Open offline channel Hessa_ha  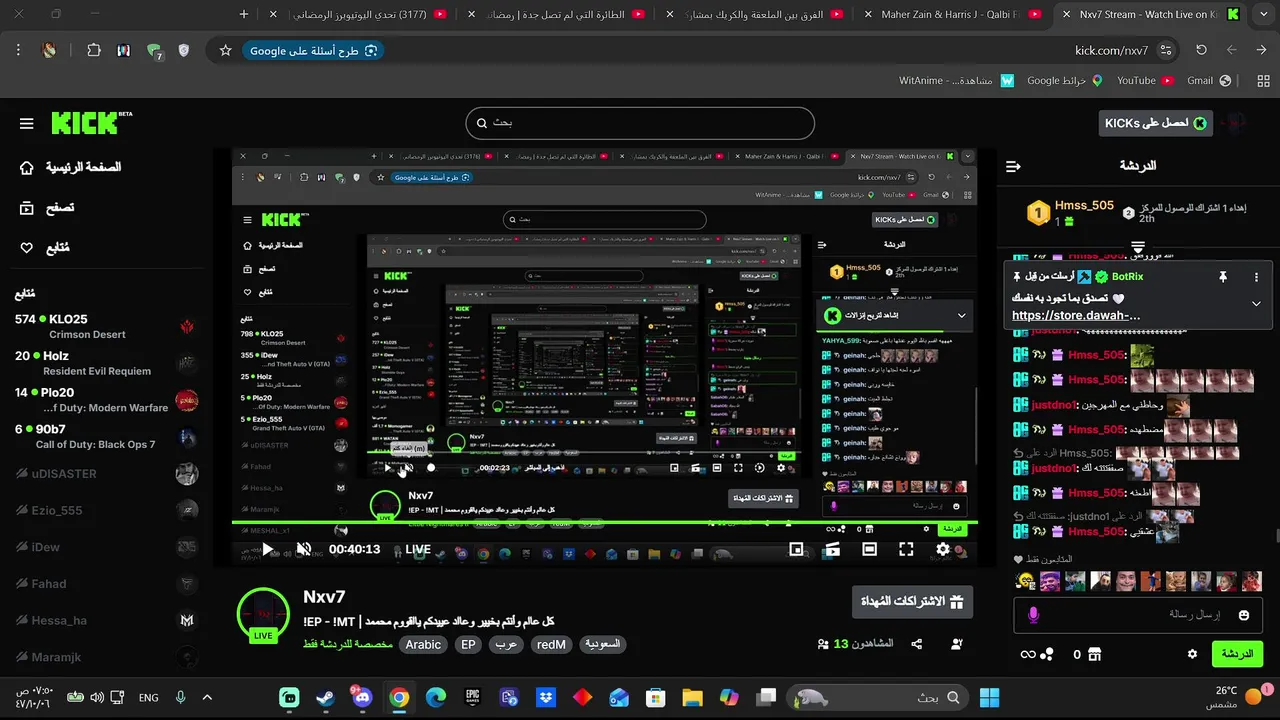pos(105,621)
